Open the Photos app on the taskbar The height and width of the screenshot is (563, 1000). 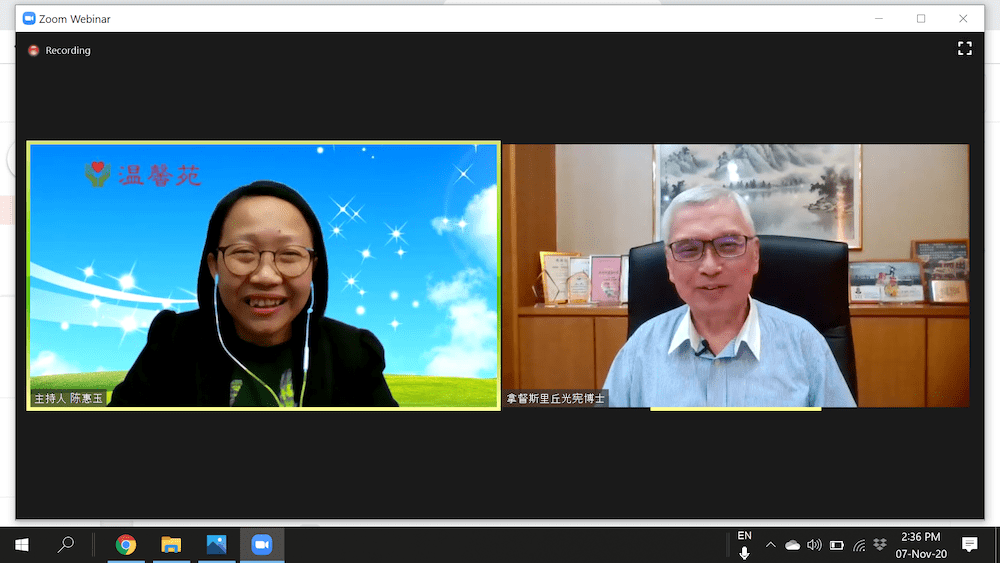tap(216, 545)
